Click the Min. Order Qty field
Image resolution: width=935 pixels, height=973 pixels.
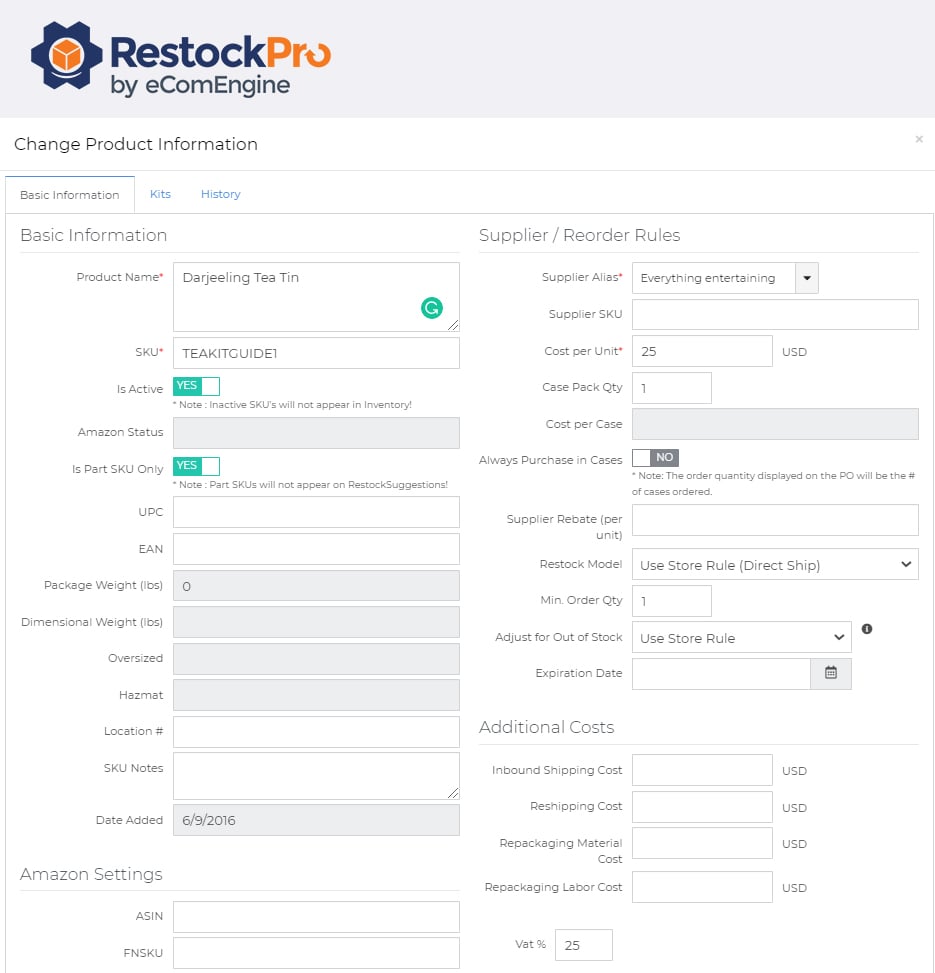click(672, 600)
